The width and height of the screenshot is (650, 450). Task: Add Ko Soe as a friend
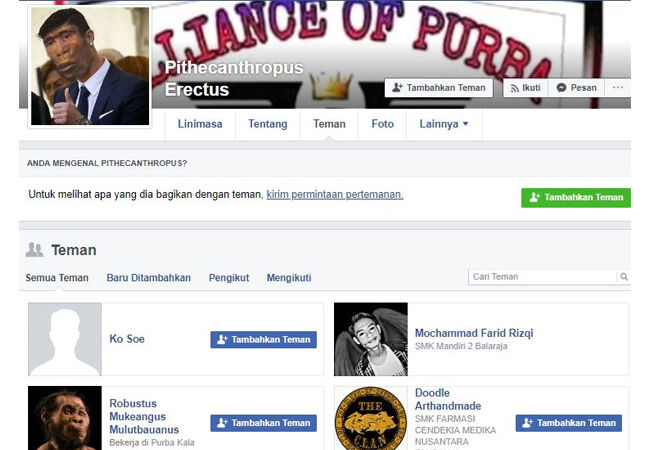(263, 340)
